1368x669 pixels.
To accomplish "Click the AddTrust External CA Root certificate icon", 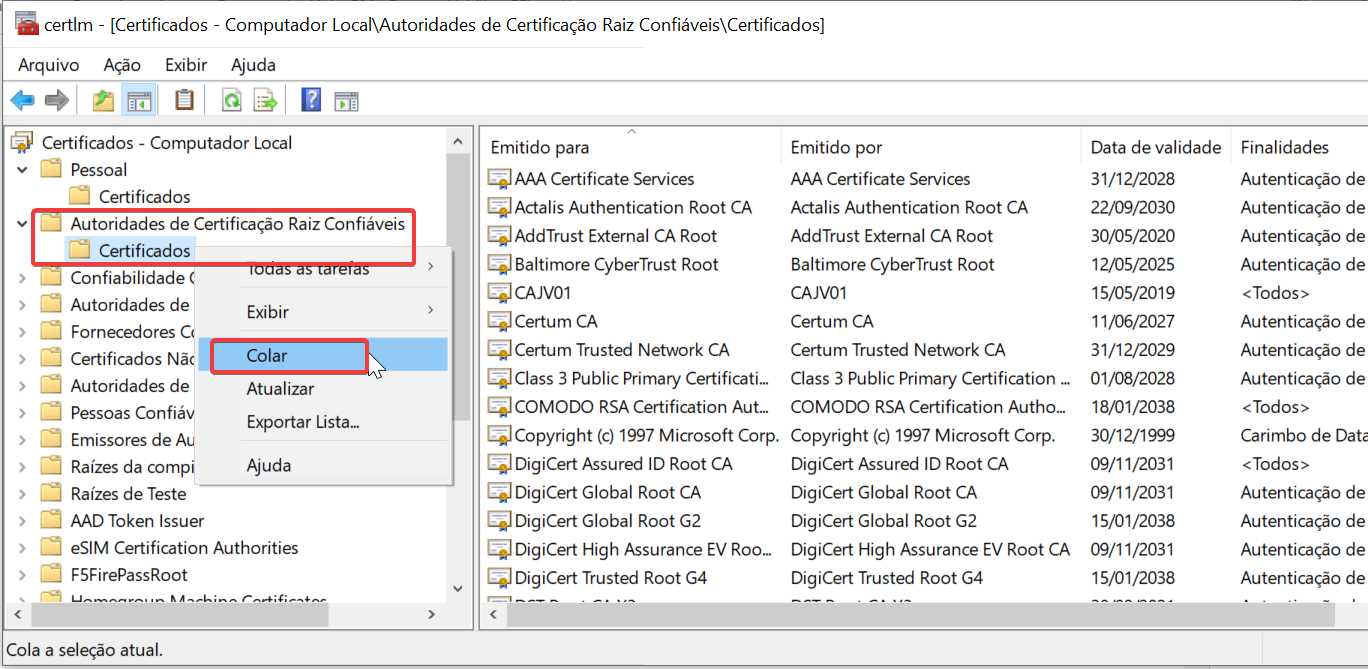I will [x=499, y=236].
